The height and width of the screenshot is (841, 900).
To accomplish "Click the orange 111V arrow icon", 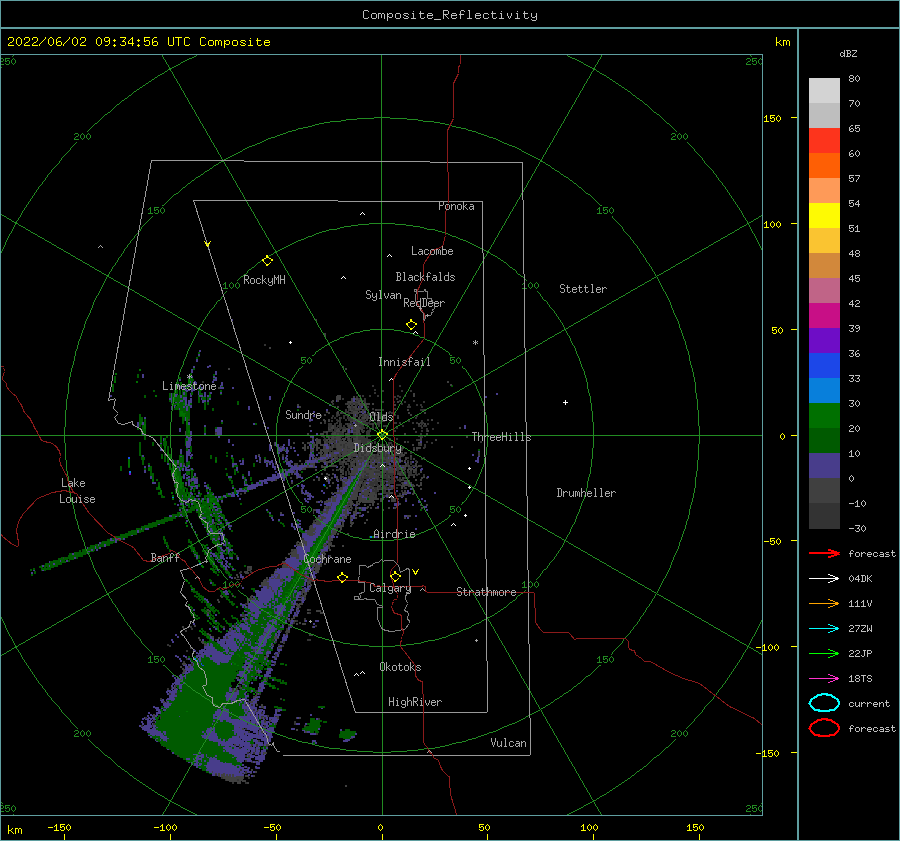I will coord(824,603).
